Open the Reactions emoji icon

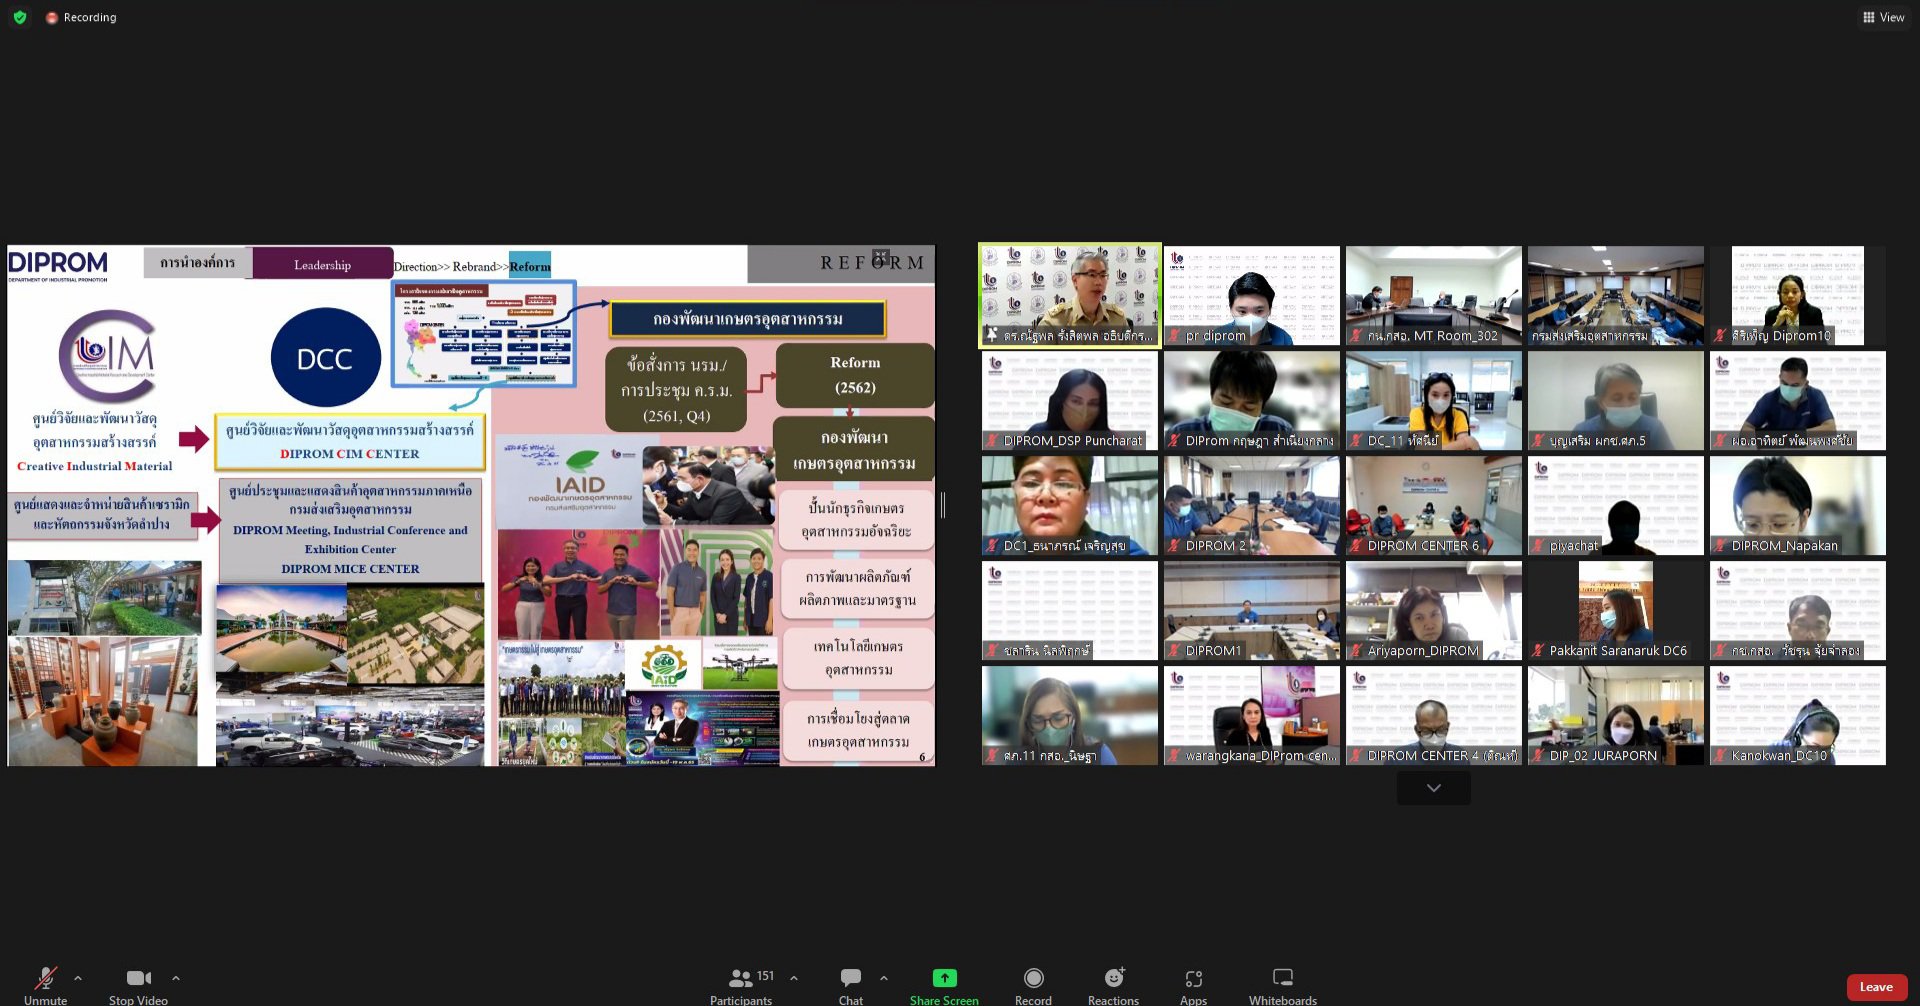[x=1114, y=977]
